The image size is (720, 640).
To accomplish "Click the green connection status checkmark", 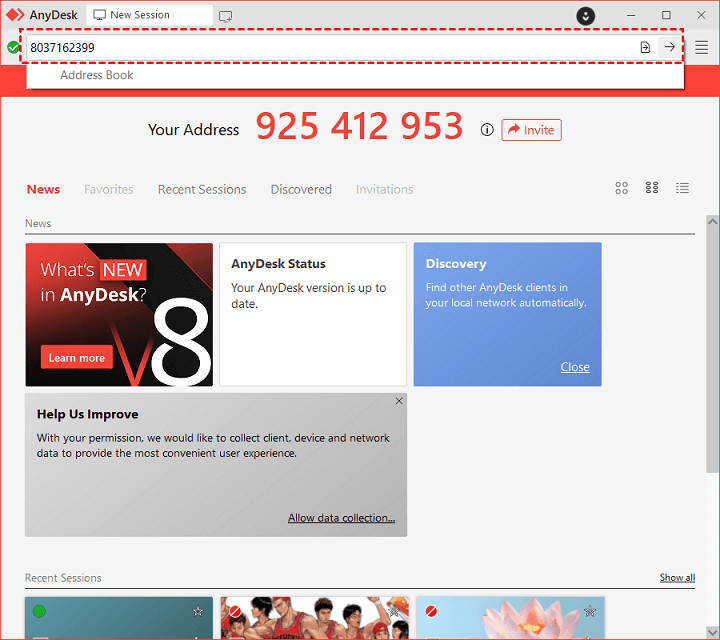I will pyautogui.click(x=13, y=47).
